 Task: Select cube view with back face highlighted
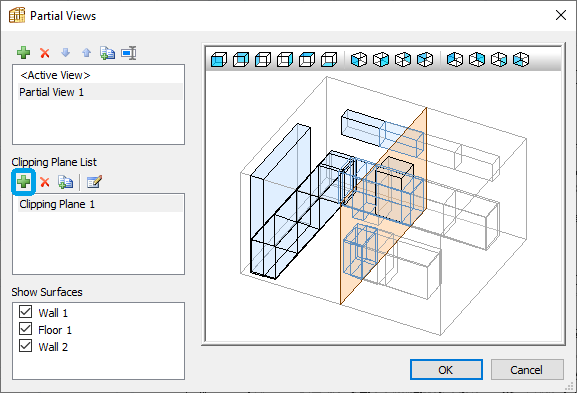tap(241, 59)
